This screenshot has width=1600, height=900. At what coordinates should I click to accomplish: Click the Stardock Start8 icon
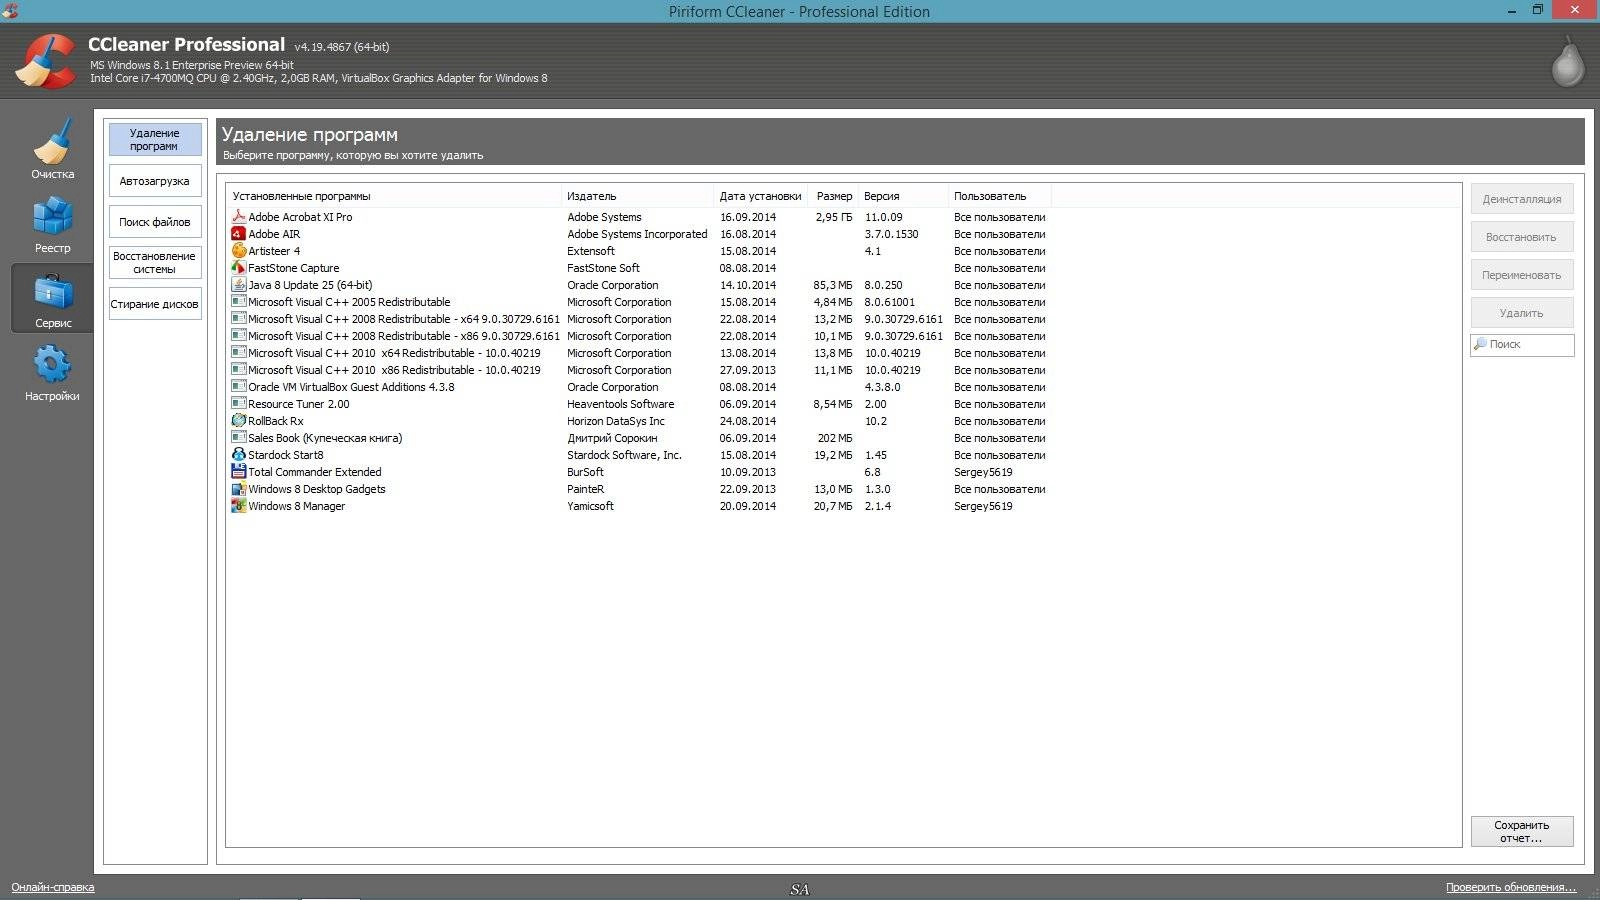(239, 454)
